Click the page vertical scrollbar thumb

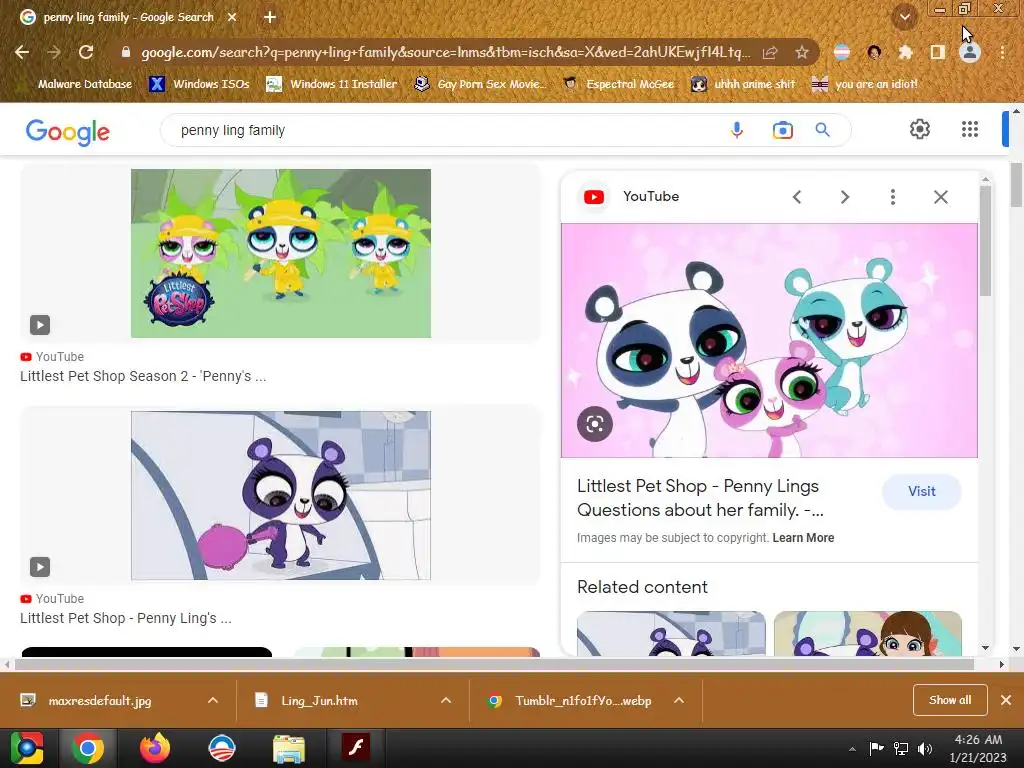1016,184
